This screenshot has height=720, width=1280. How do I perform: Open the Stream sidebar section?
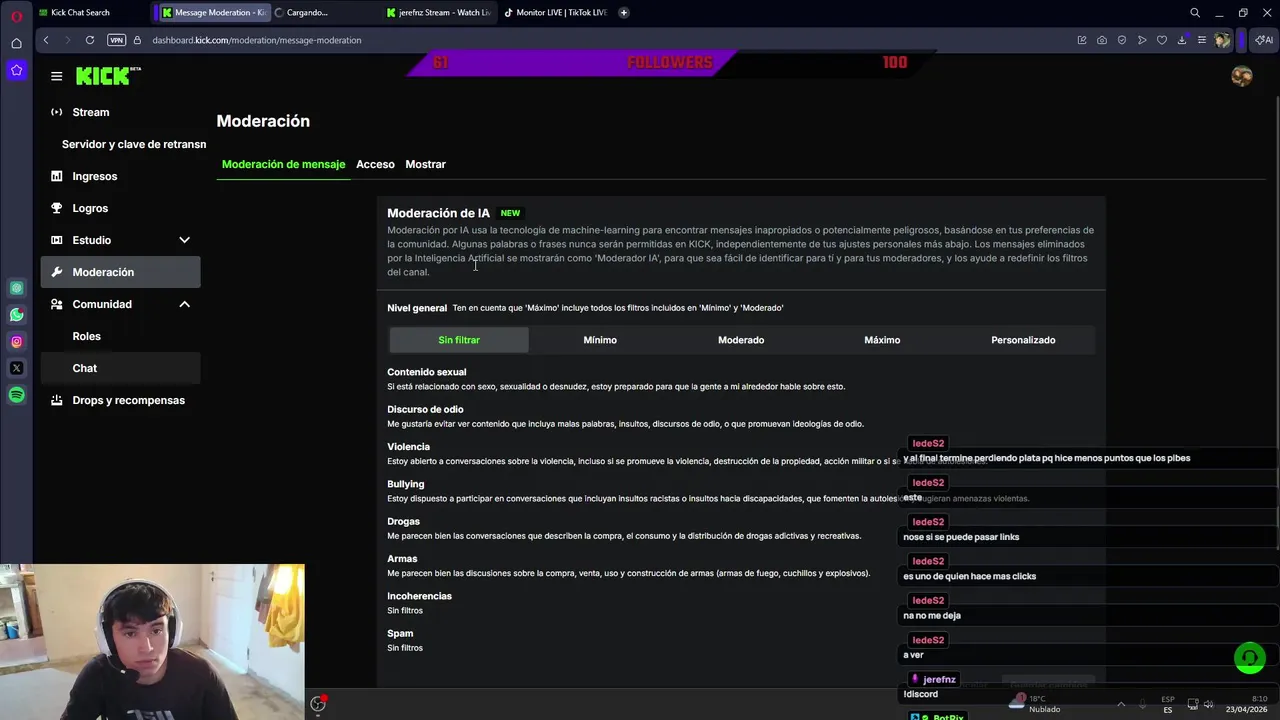click(x=120, y=112)
